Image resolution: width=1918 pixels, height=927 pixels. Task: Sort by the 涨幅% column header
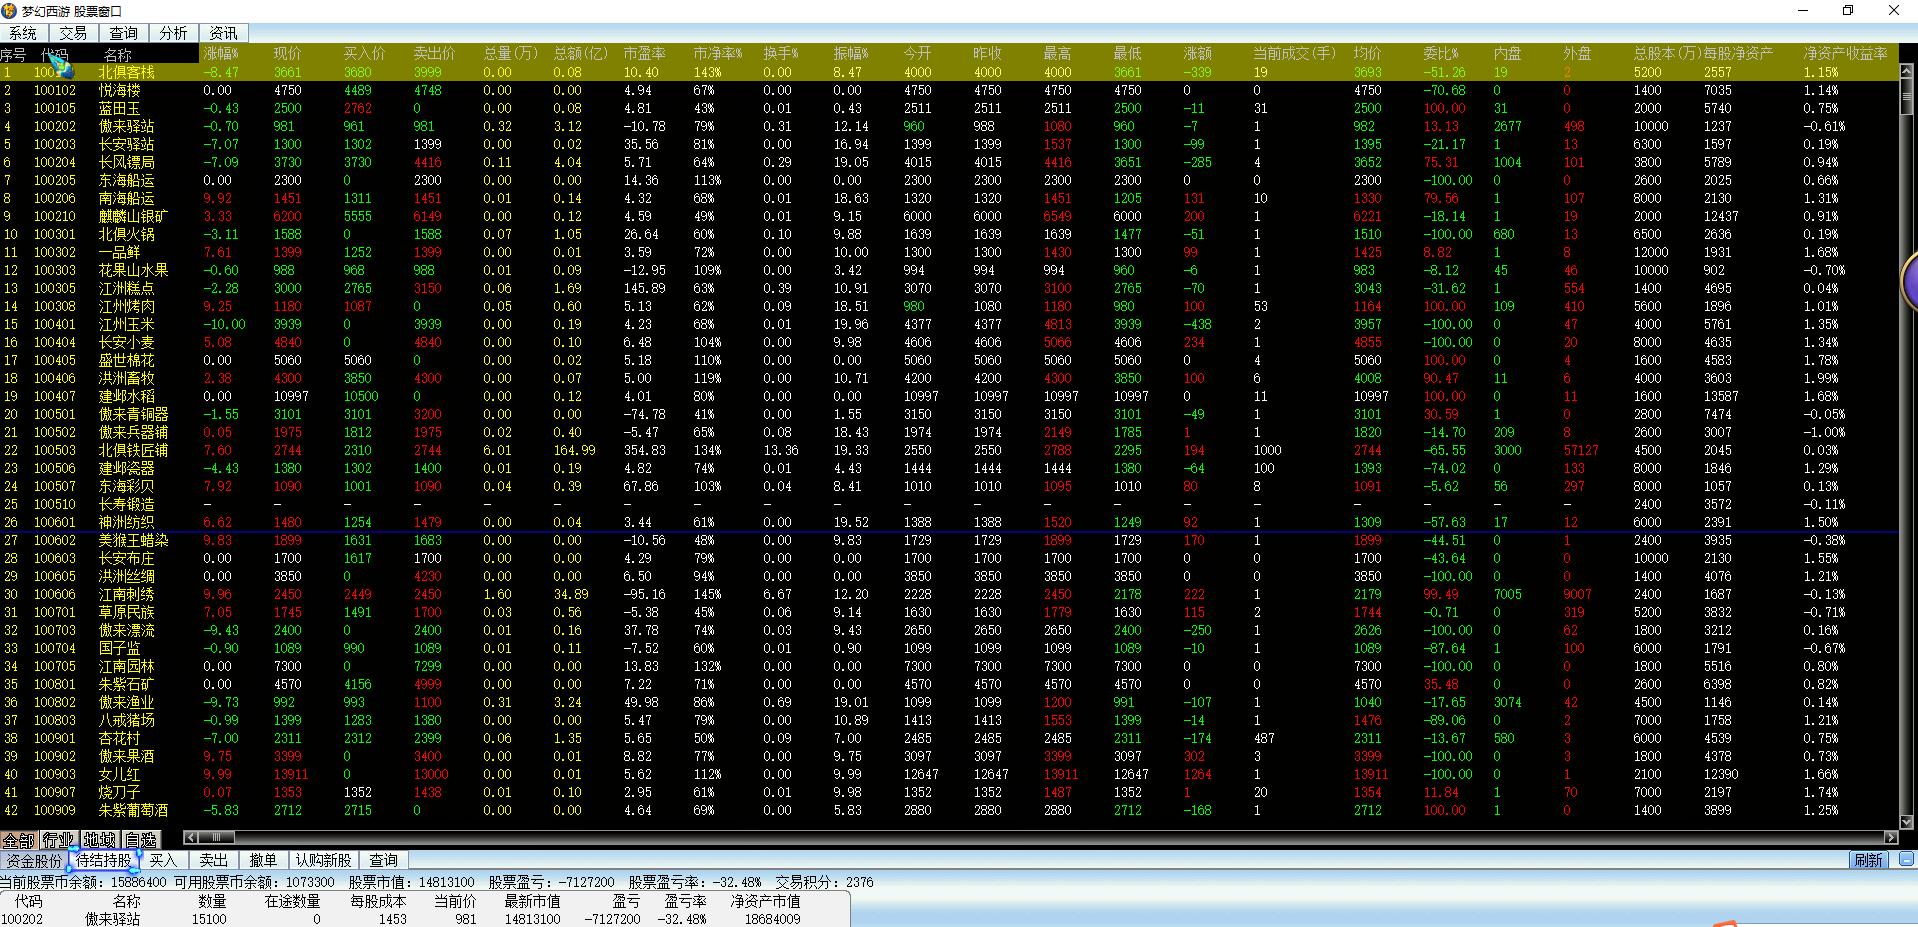(x=221, y=53)
